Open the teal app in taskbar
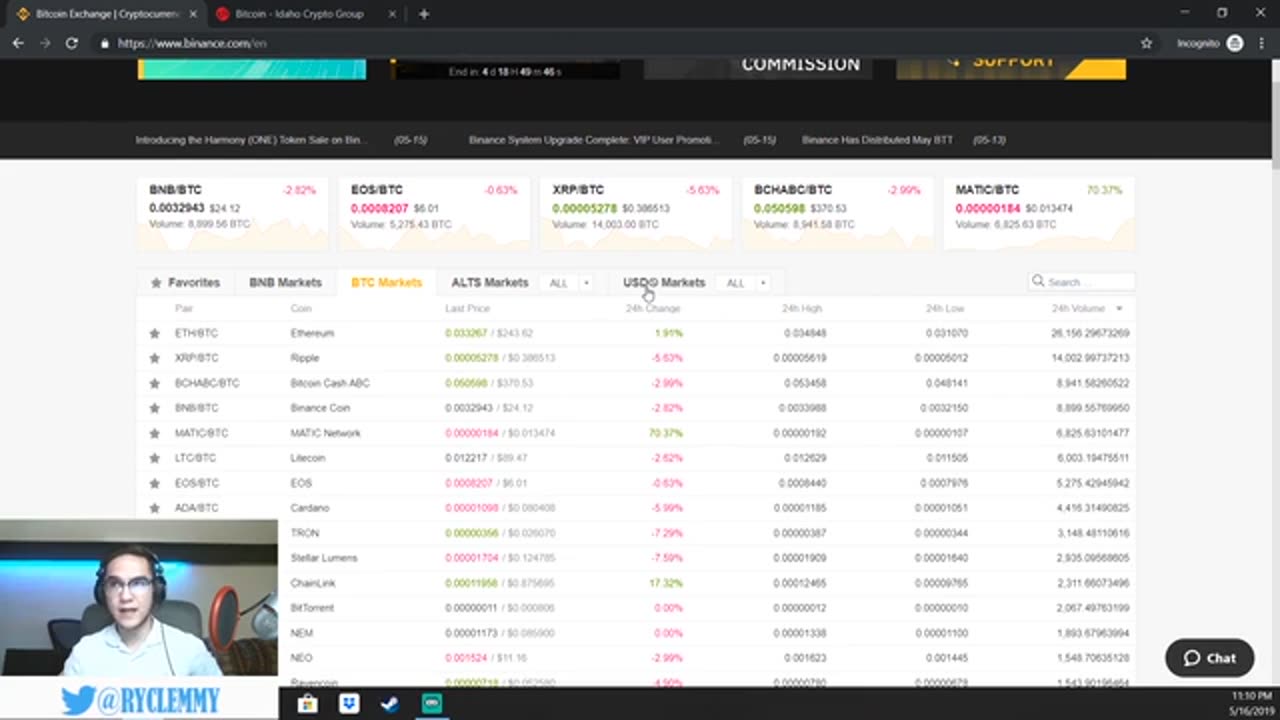 (x=431, y=704)
